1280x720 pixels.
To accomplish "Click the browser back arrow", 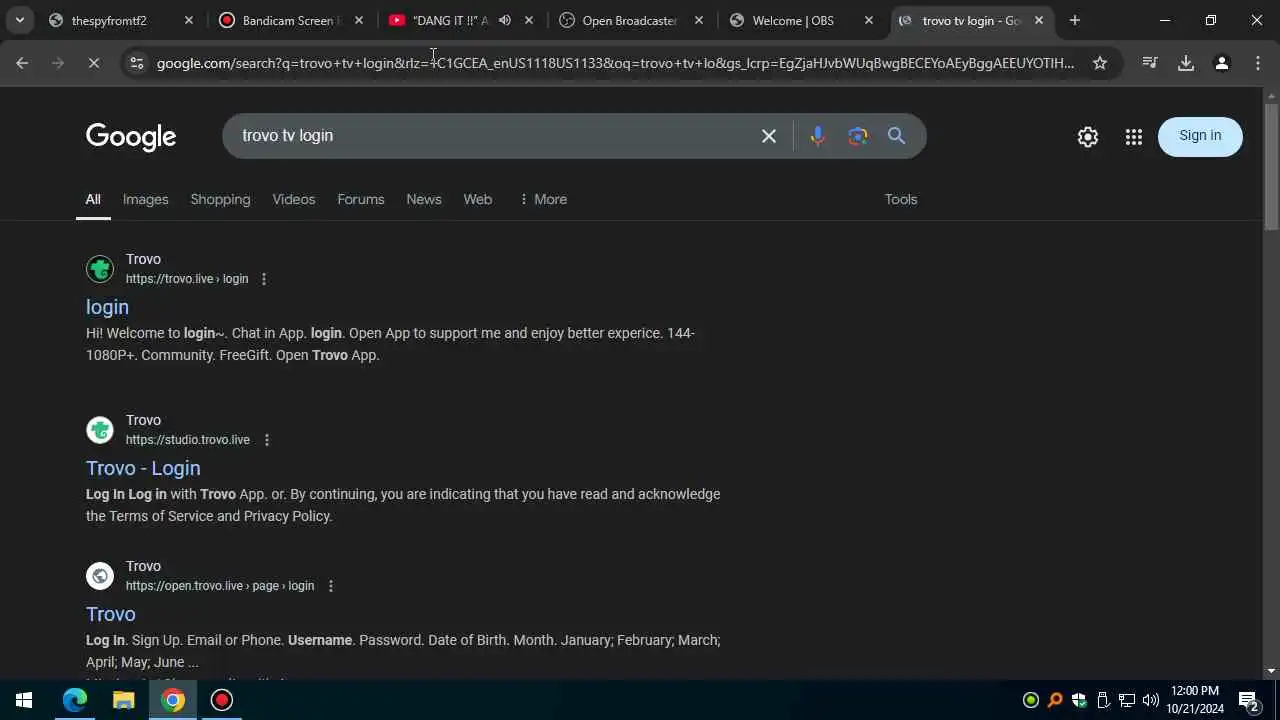I will click(x=22, y=63).
